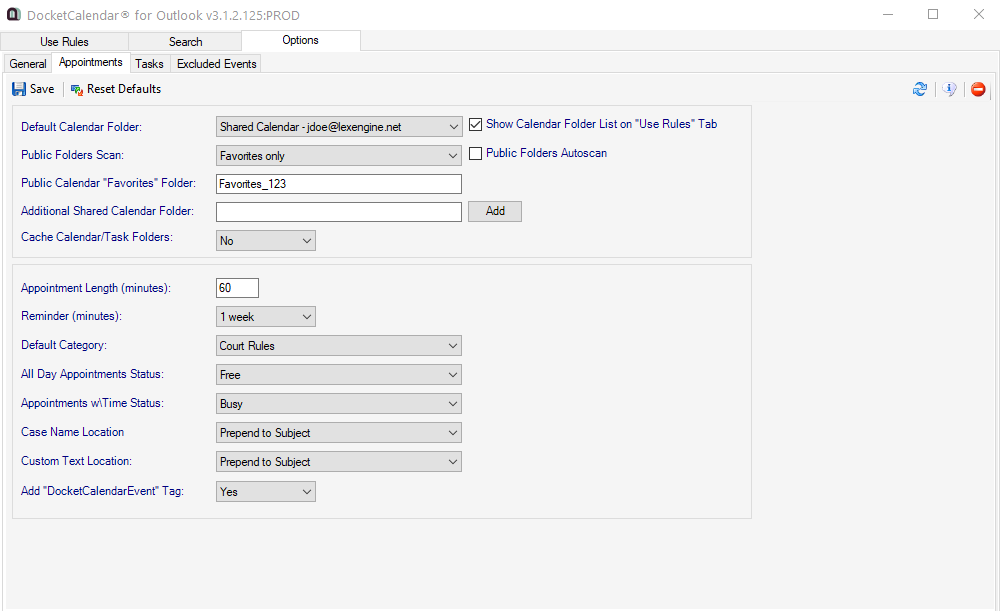Click the "Default Category:" label
The width and height of the screenshot is (1000, 611).
(x=64, y=345)
